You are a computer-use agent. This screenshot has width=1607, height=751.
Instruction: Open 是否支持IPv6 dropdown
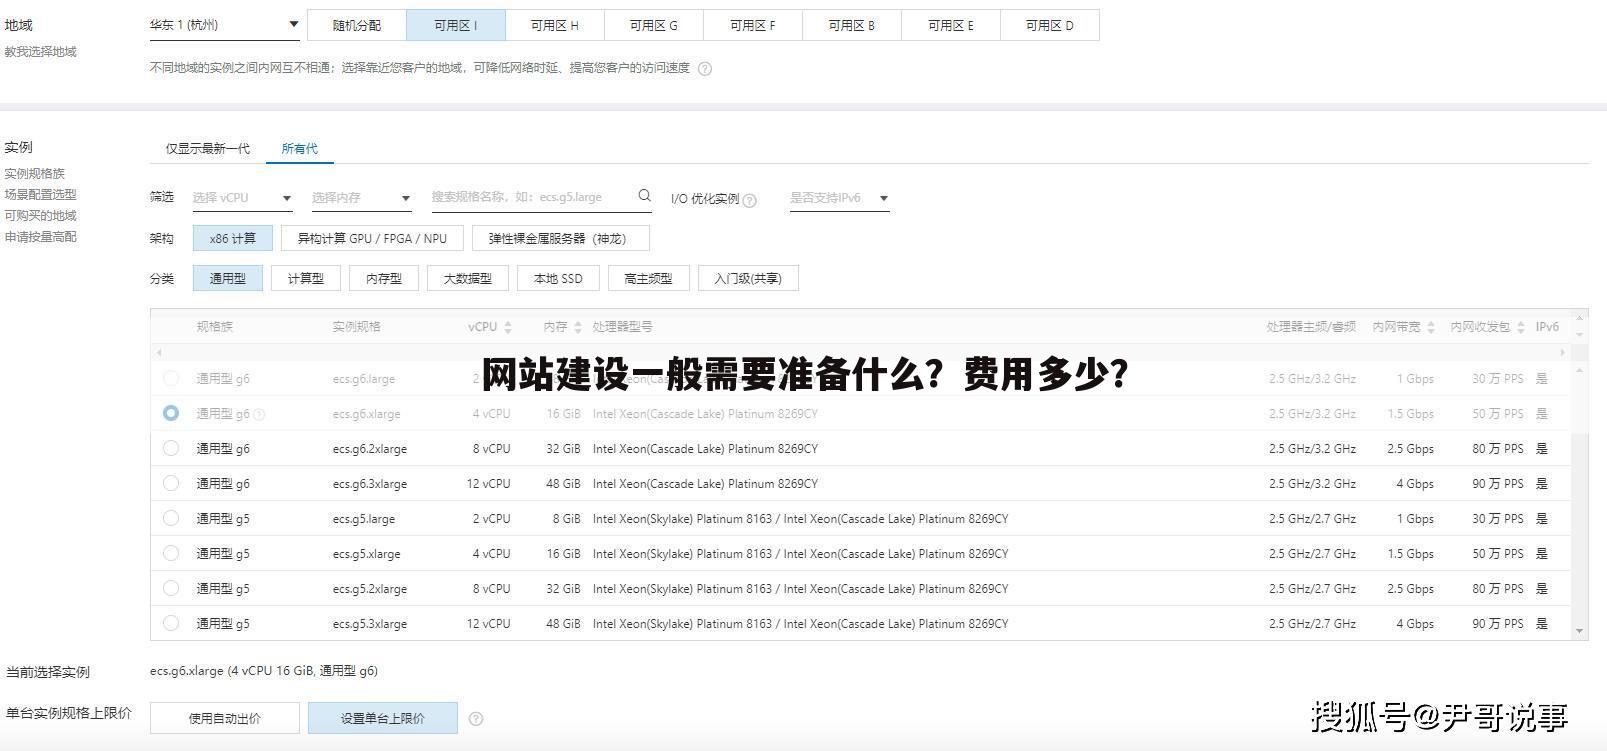pos(840,198)
